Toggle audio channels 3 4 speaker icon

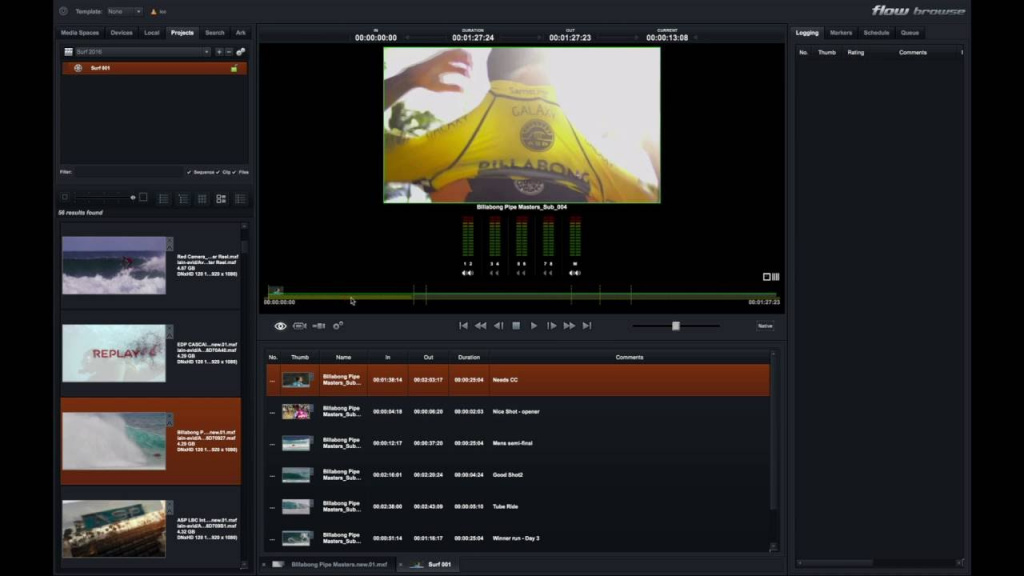(494, 273)
